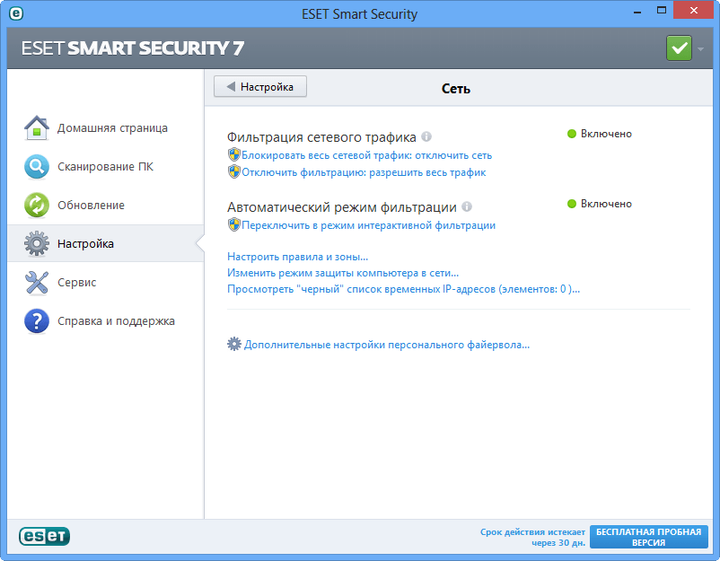720x561 pixels.
Task: Click shield icon by Переключить в режим интерактивной
Action: [x=234, y=225]
